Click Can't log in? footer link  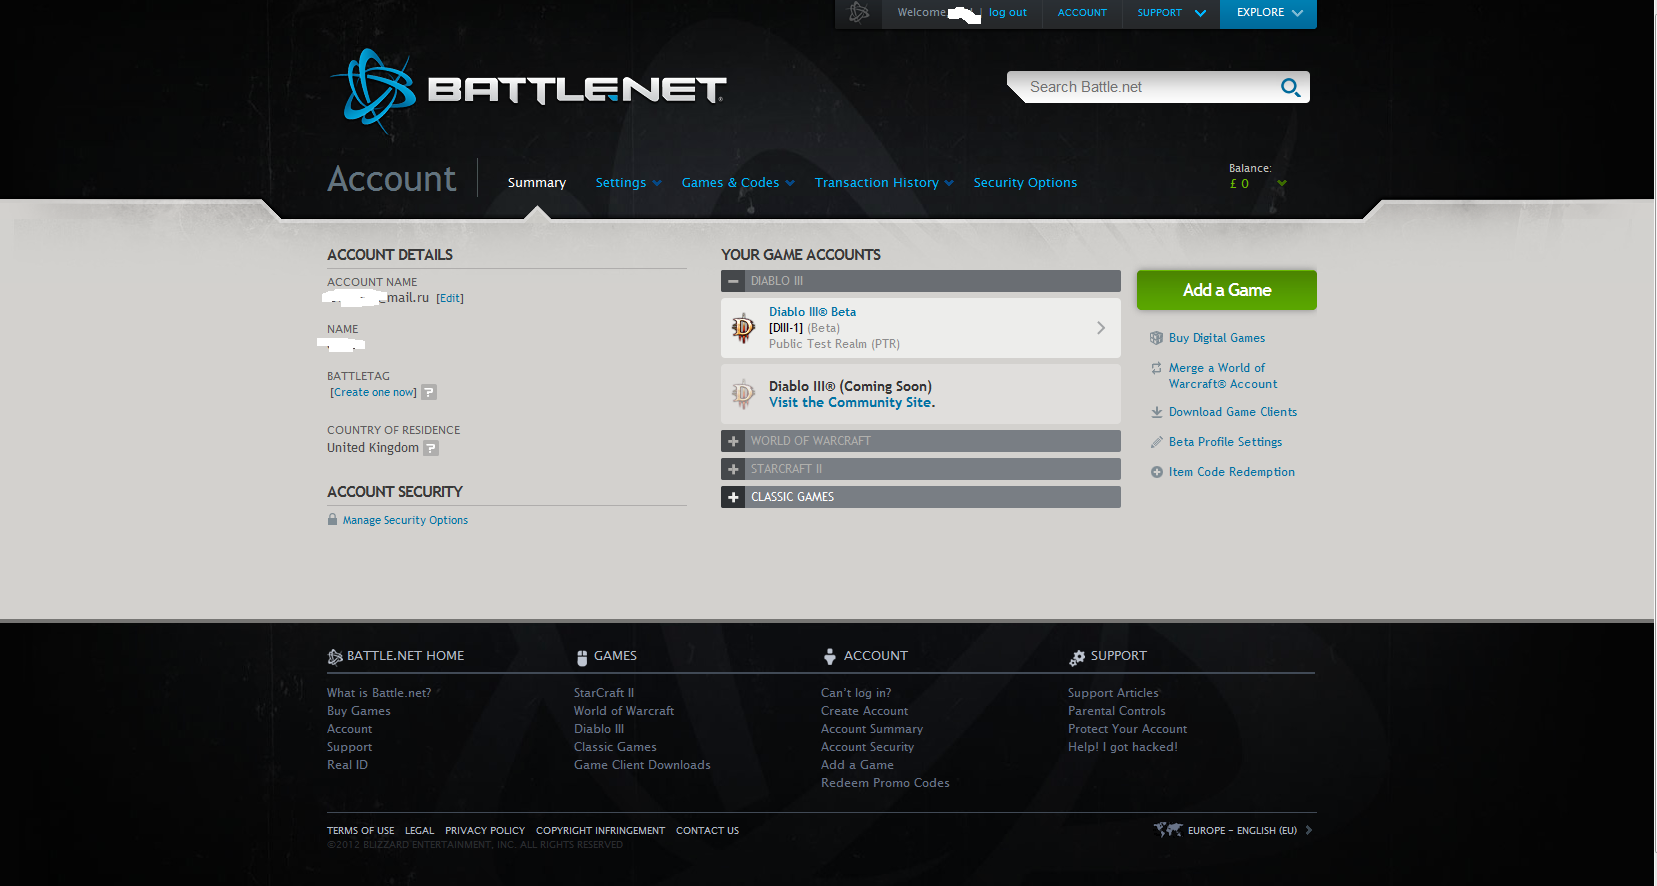coord(856,693)
